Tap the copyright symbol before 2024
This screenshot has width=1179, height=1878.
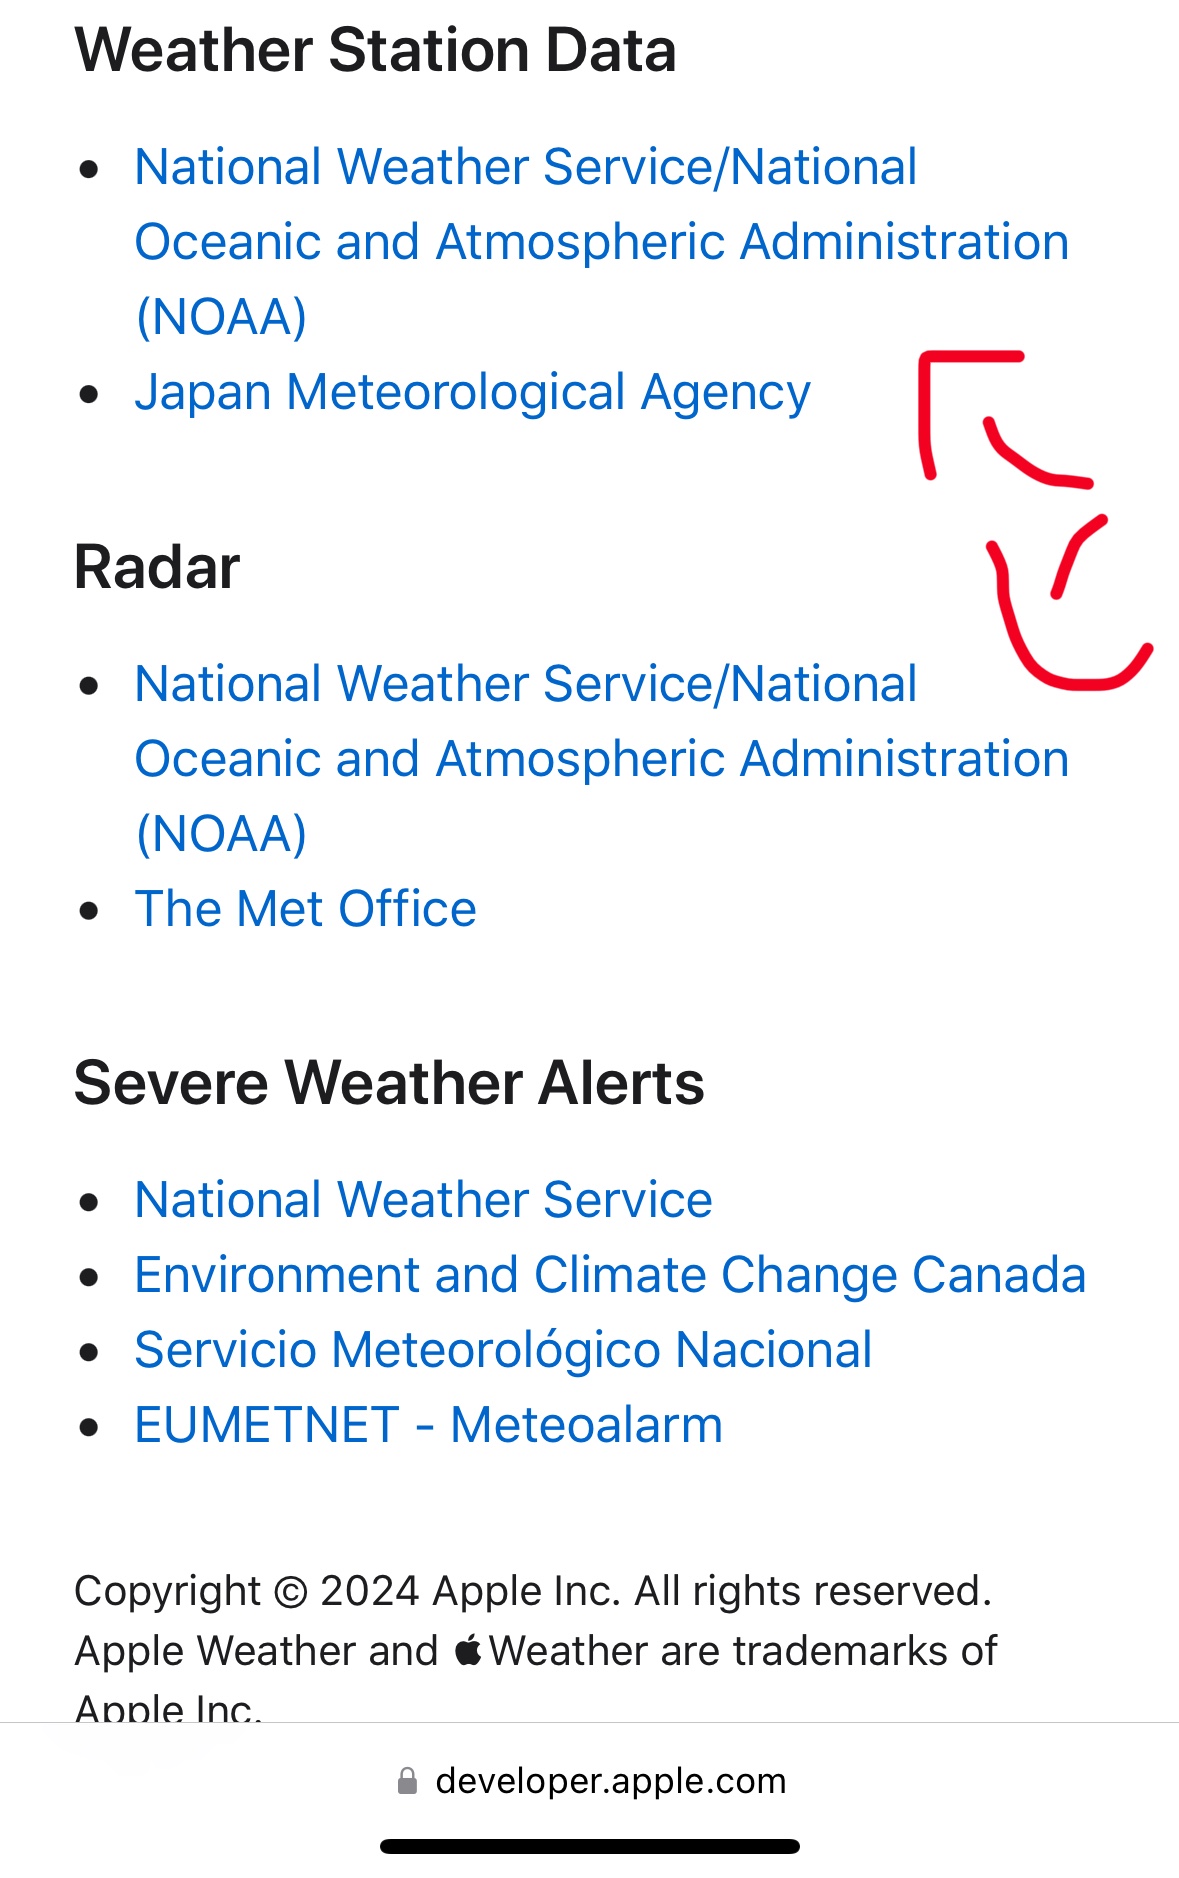click(x=290, y=1591)
